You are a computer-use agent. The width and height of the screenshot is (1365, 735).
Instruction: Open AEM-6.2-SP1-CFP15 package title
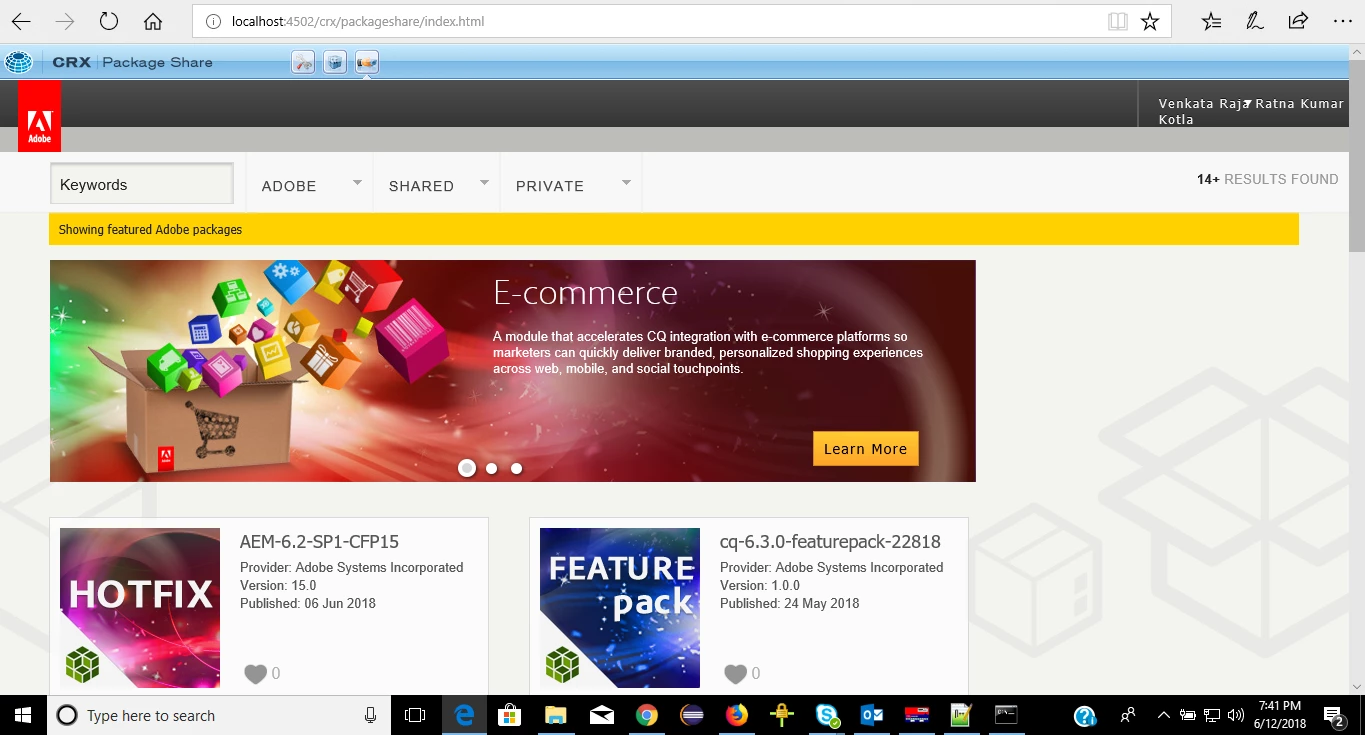point(319,542)
